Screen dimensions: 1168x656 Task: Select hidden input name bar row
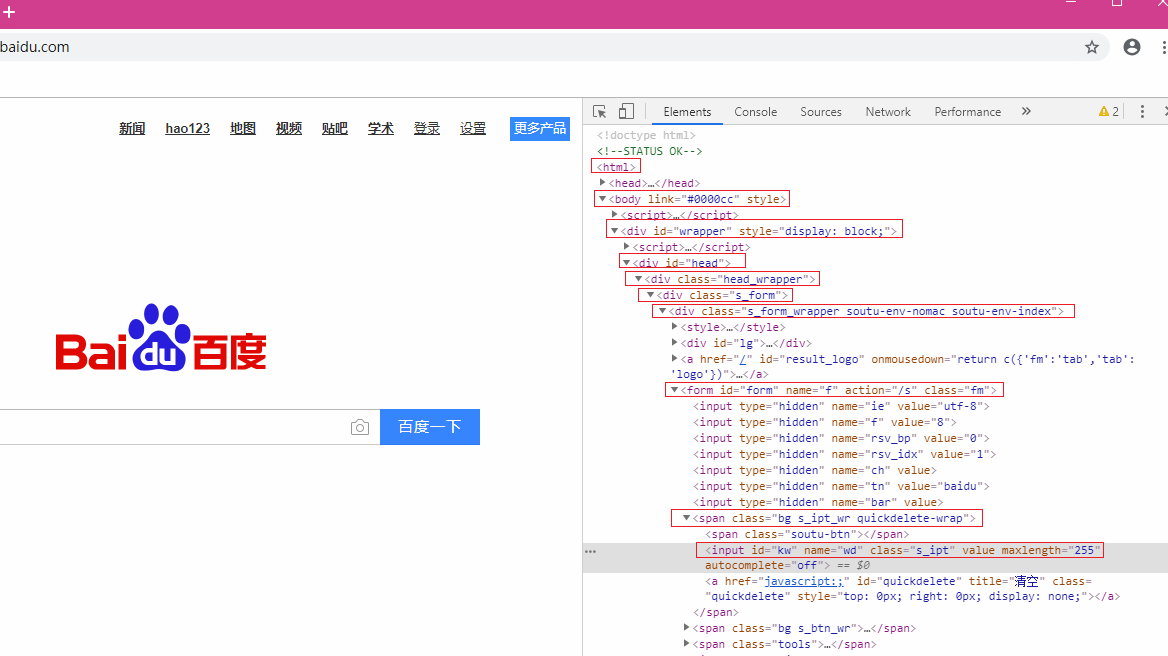pyautogui.click(x=818, y=503)
